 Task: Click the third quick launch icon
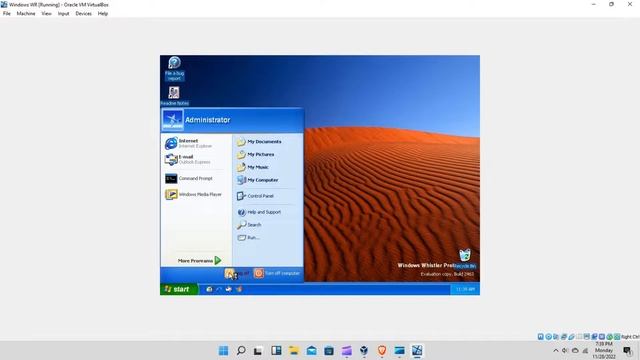229,289
